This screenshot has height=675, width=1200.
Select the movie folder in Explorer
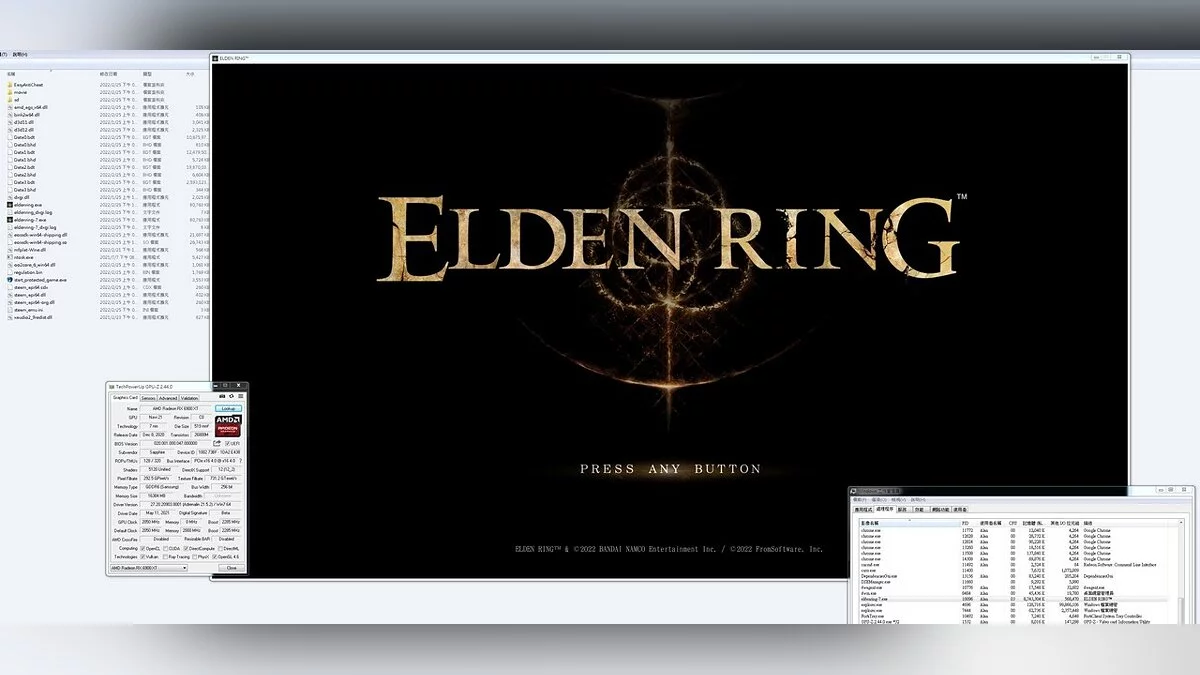(20, 92)
